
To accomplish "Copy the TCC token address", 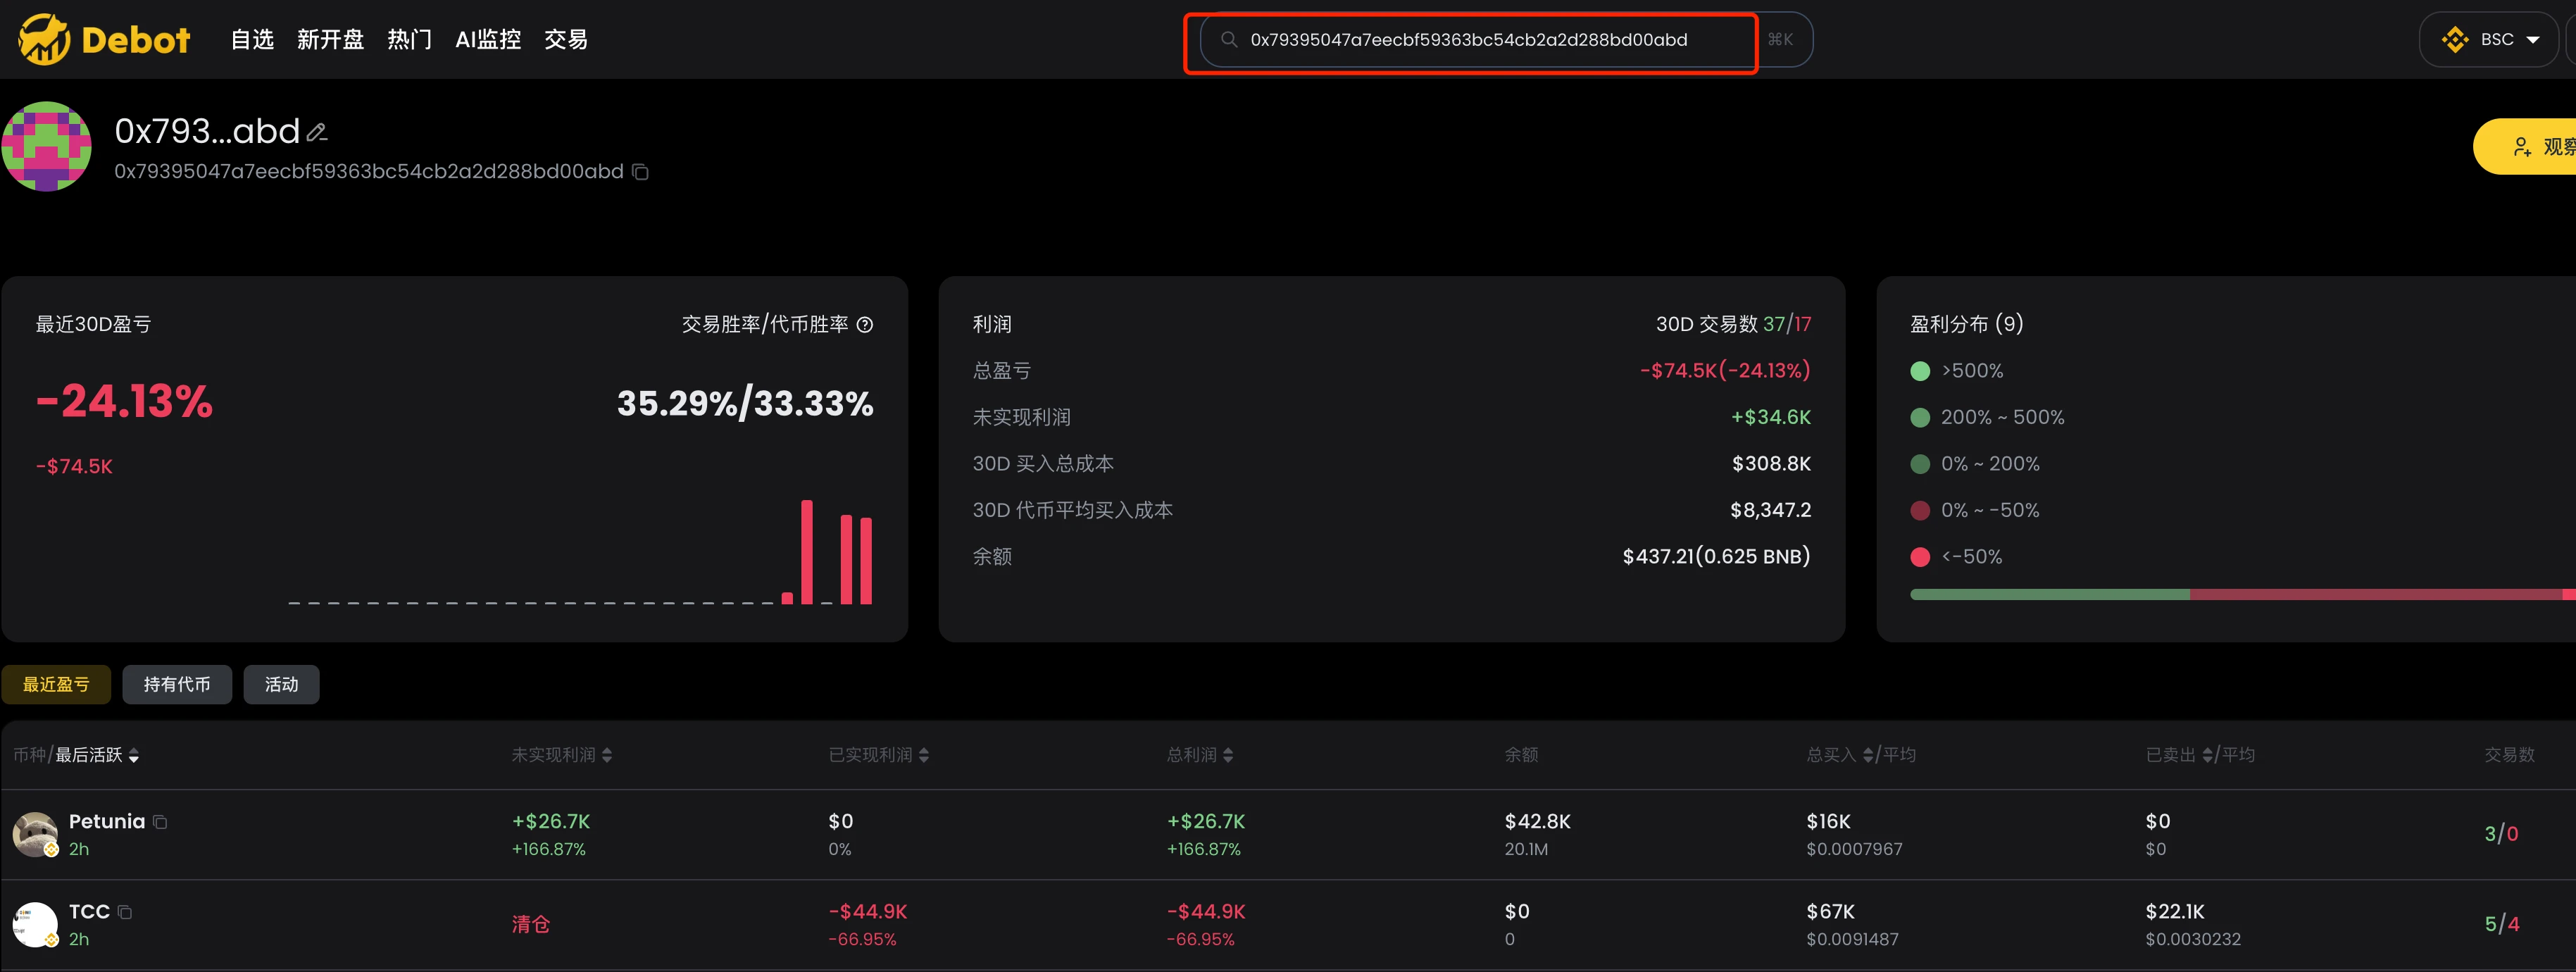I will click(x=125, y=912).
